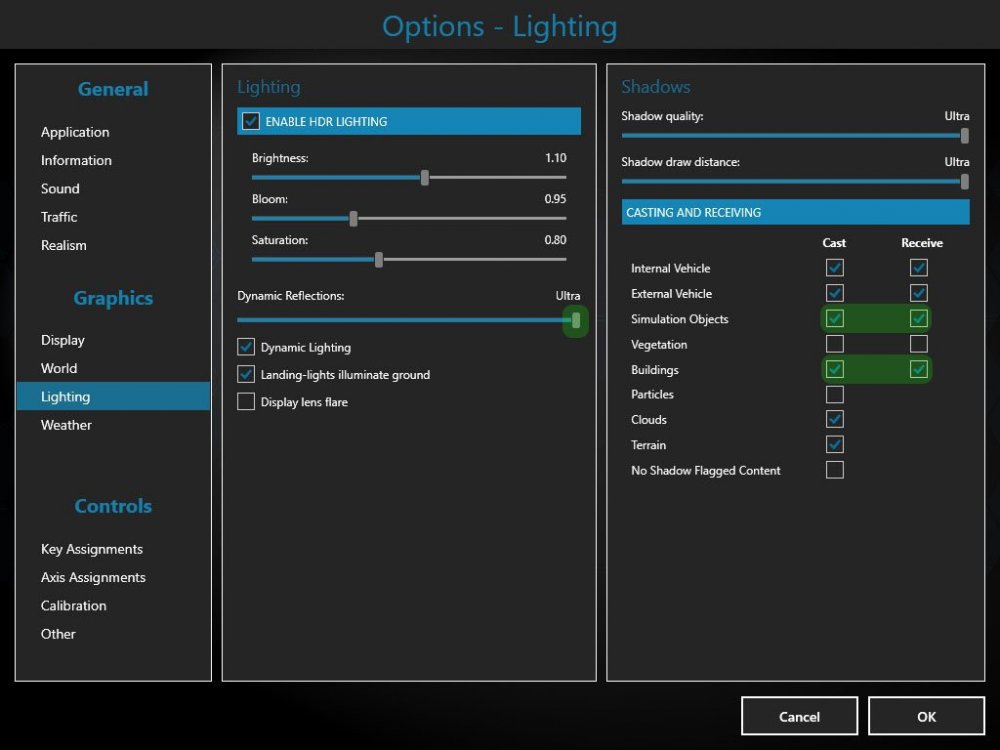Toggle Internal Vehicle Receive shadow checkbox
Screen dimensions: 1000x750
pos(919,268)
